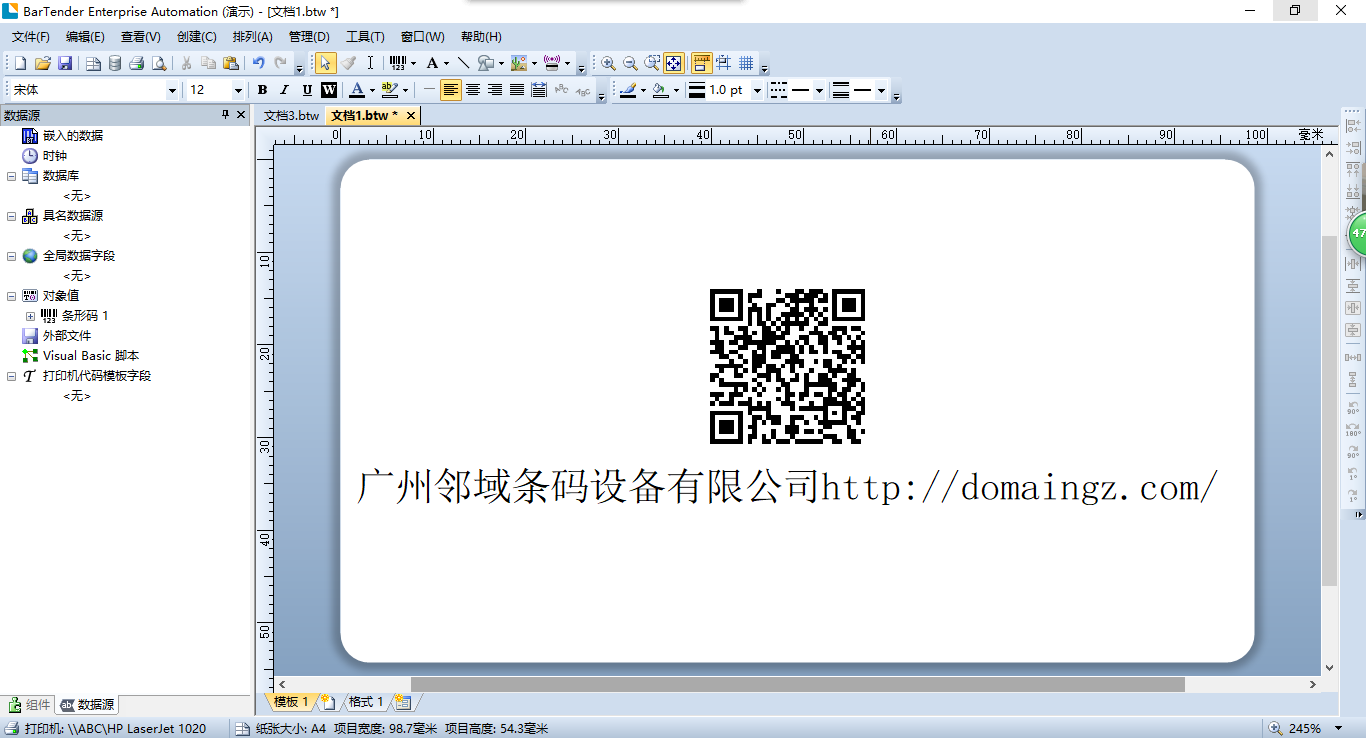Open the font name dropdown showing 宋体

[172, 90]
